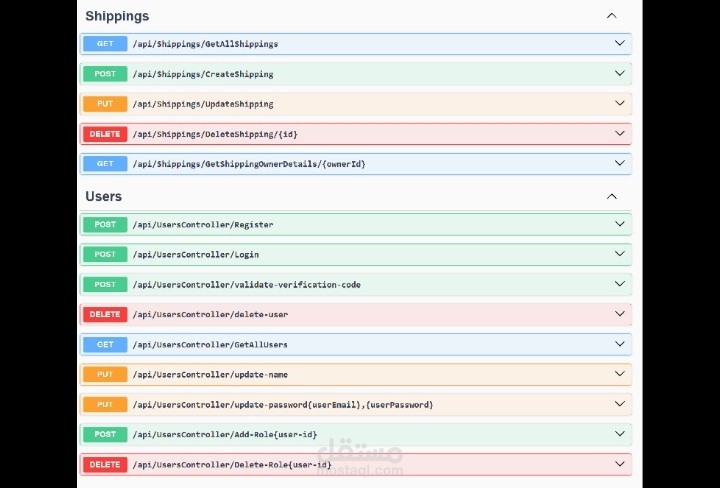The width and height of the screenshot is (720, 488).
Task: Open the GetAllUsers endpoint path
Action: (x=210, y=345)
